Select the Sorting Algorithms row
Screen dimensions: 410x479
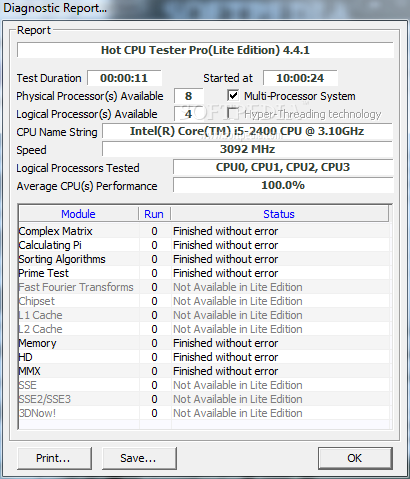(204, 259)
